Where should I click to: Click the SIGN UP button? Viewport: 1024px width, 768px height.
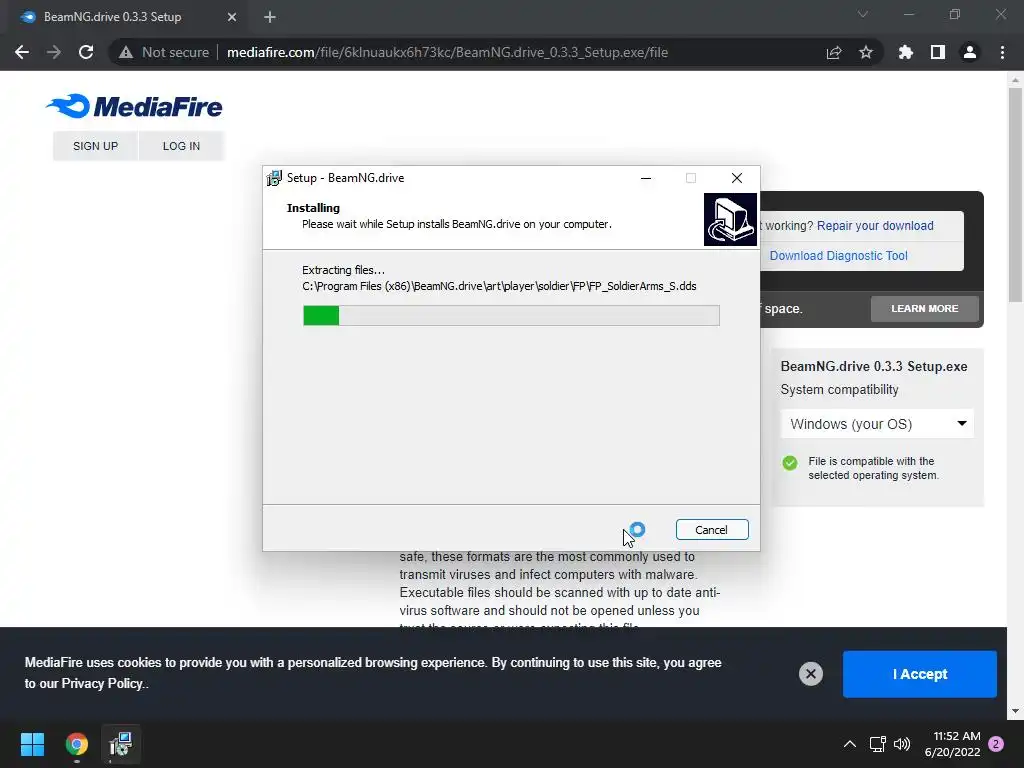95,146
